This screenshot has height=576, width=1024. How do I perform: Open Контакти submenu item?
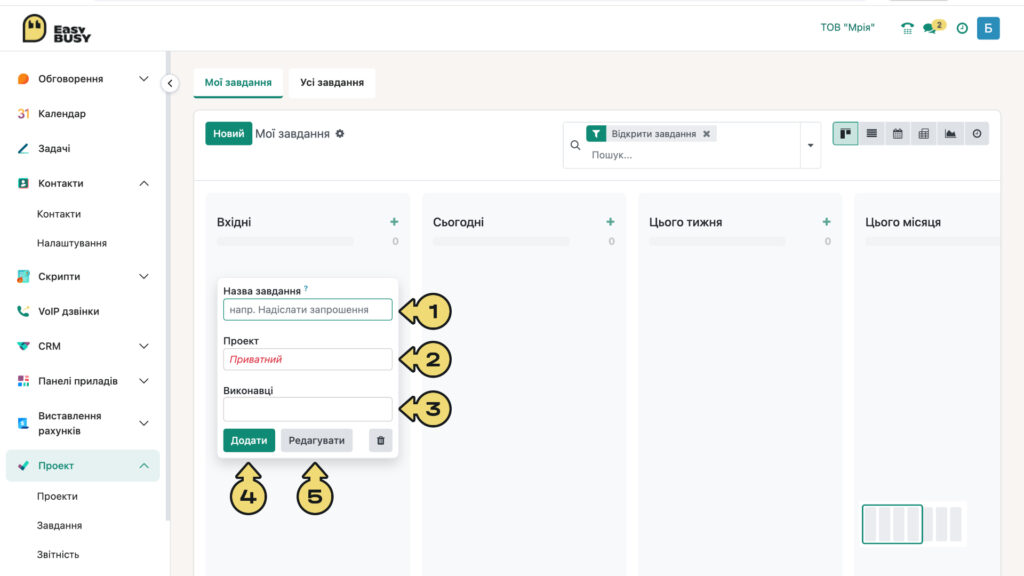59,214
